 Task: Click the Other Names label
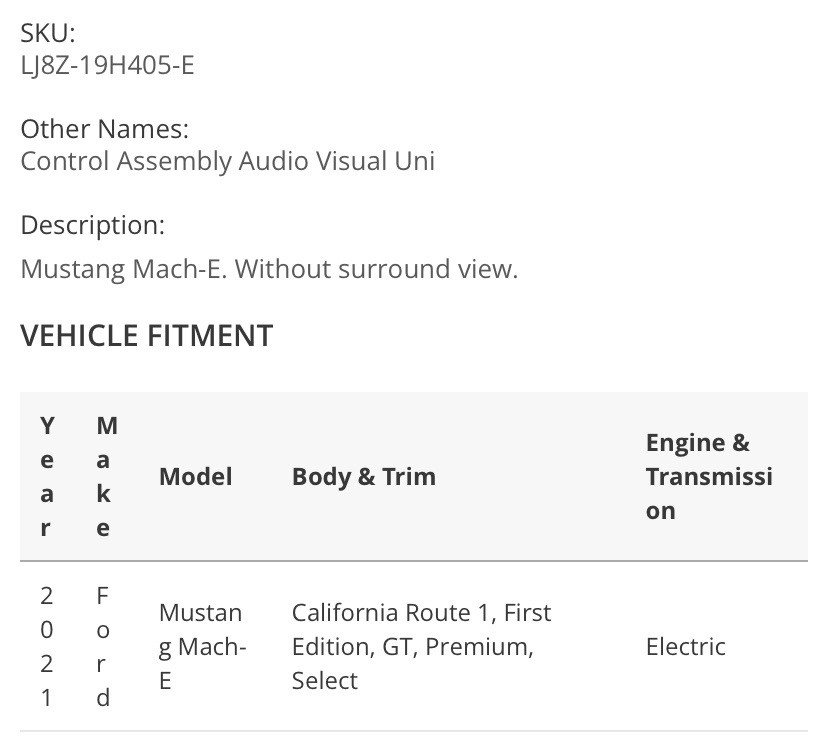104,129
